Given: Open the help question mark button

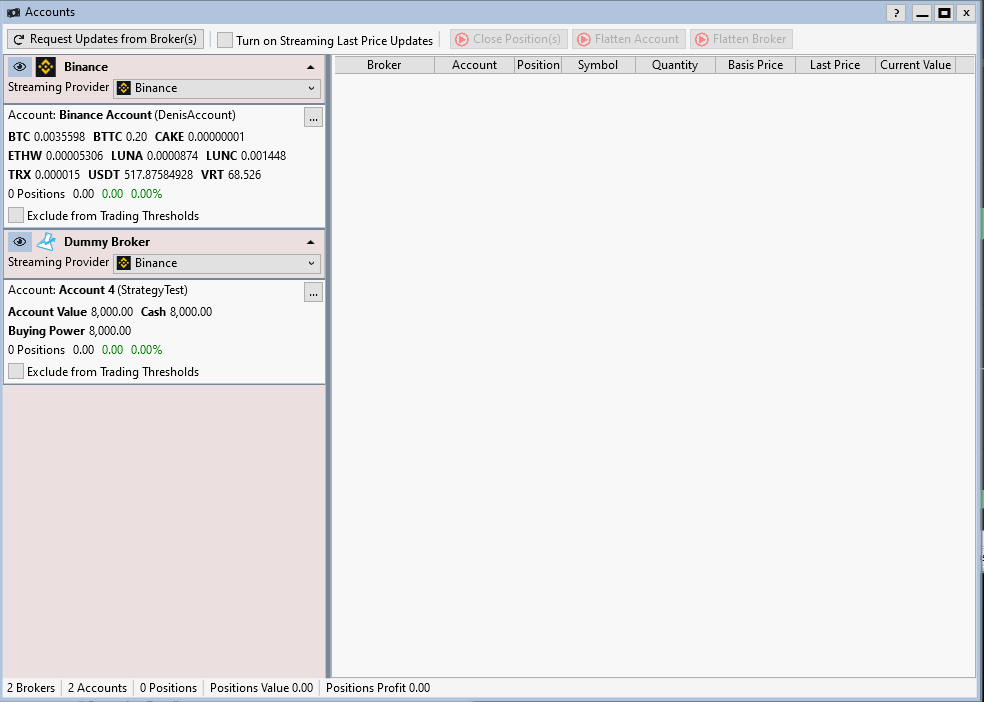Looking at the screenshot, I should pos(897,13).
